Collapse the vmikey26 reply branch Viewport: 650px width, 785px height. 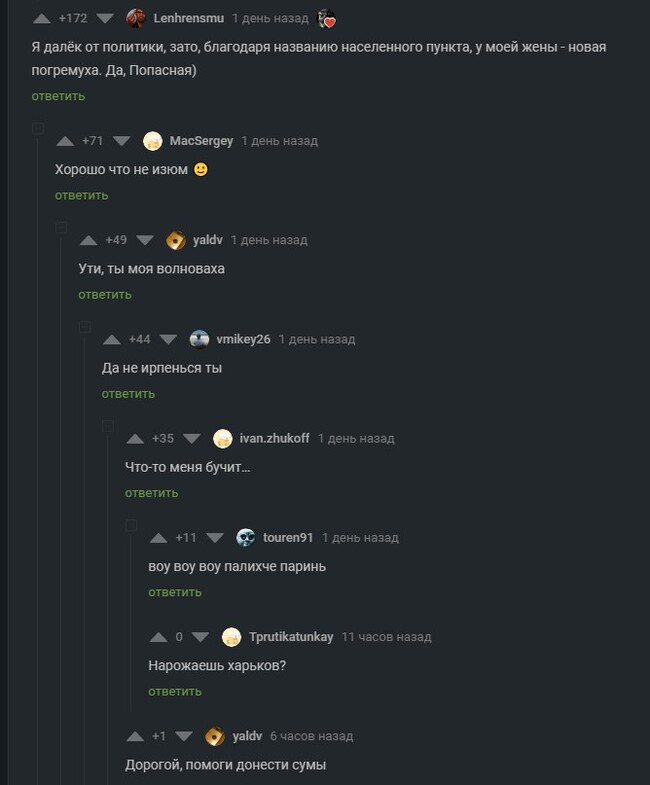[85, 327]
